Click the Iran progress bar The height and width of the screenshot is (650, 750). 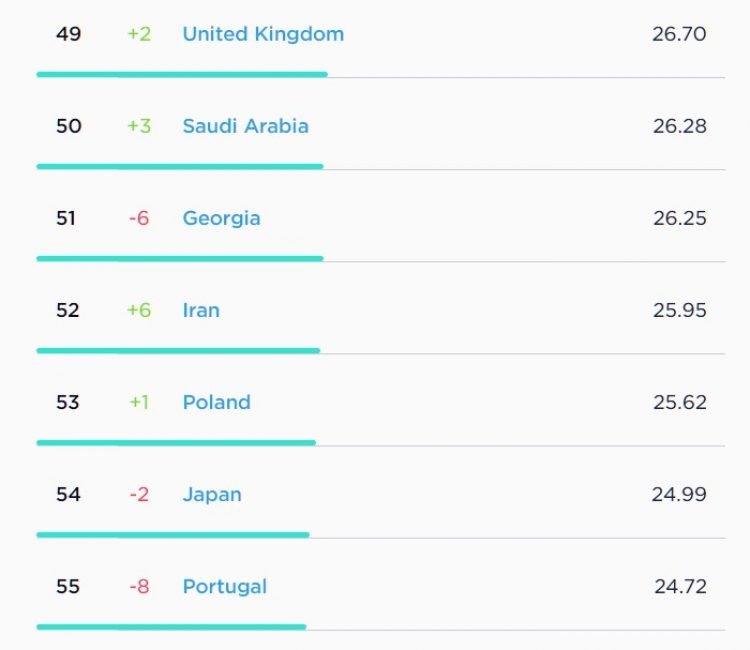(178, 351)
